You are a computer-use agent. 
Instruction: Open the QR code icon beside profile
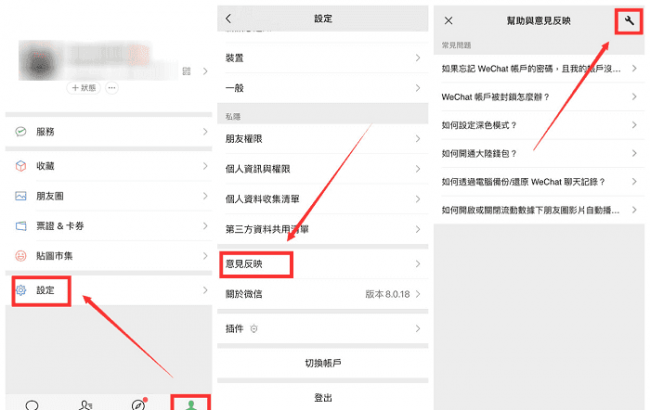(187, 71)
